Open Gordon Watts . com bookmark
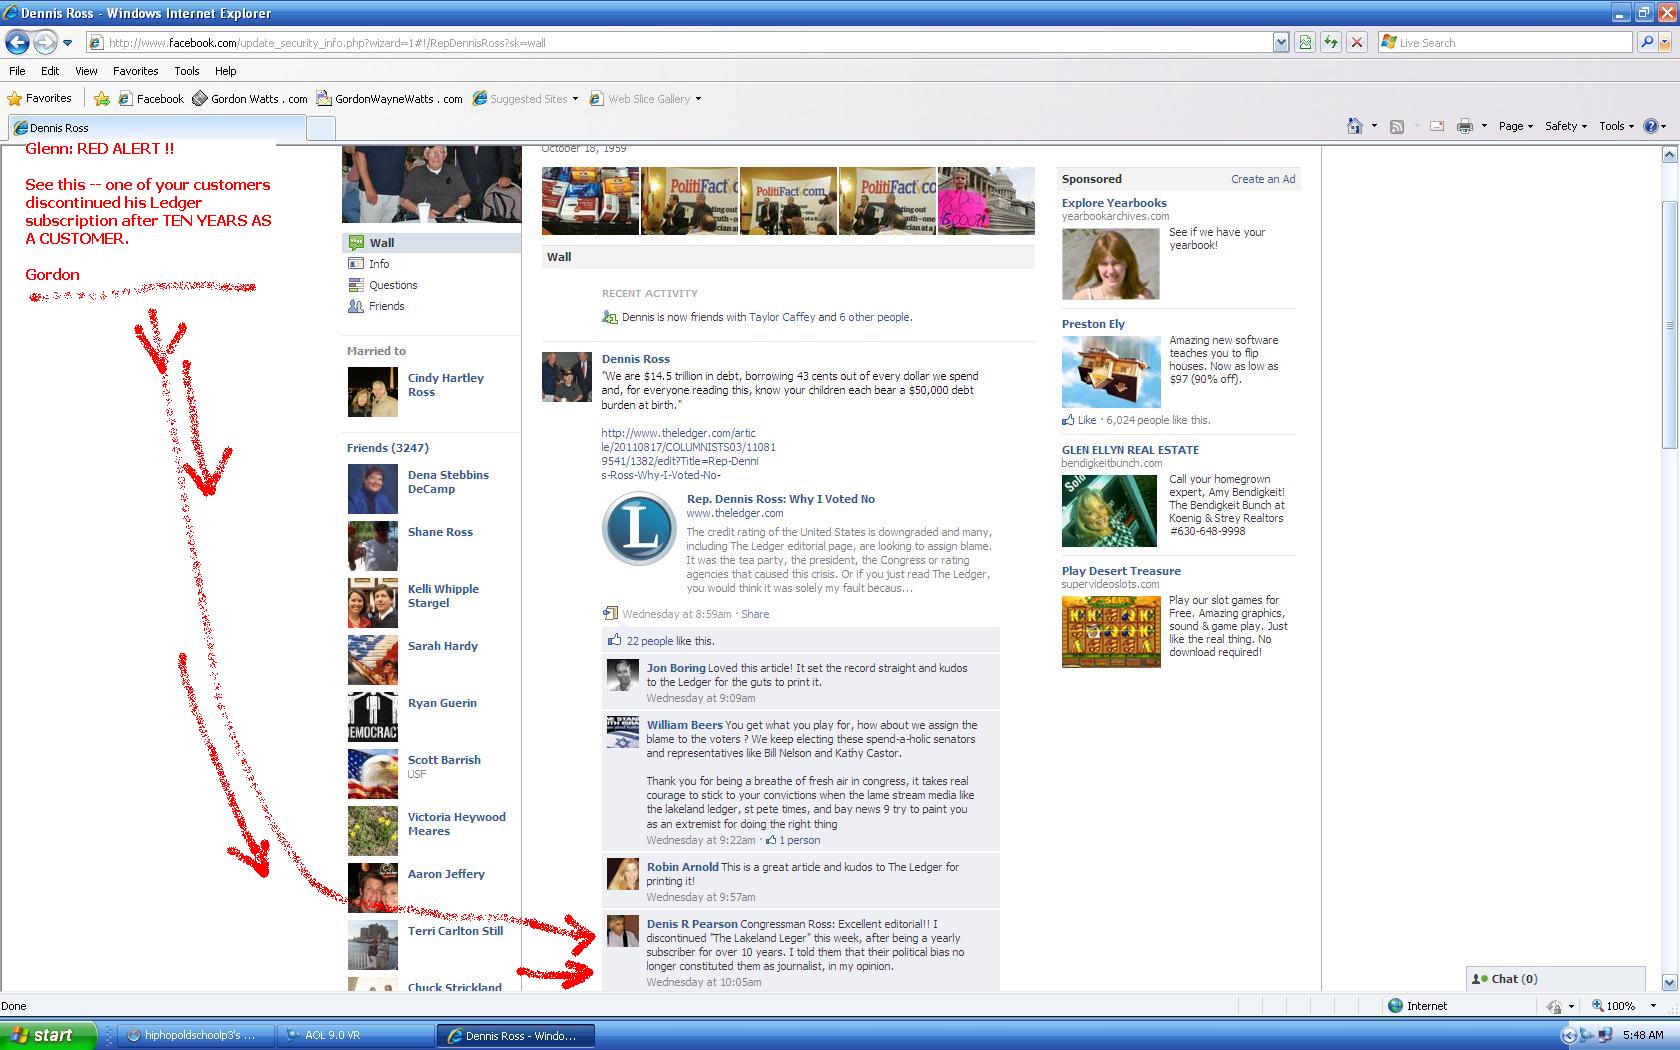Viewport: 1680px width, 1050px height. click(250, 98)
